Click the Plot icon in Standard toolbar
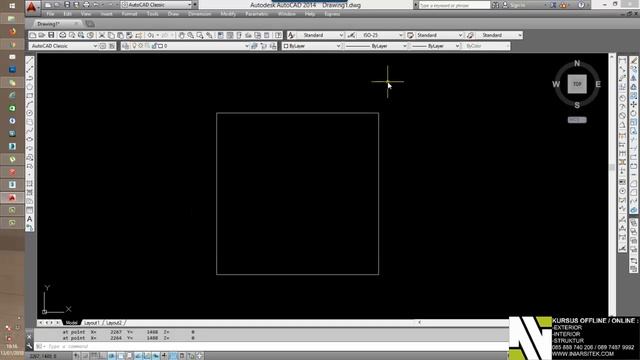640x360 pixels. pos(62,36)
